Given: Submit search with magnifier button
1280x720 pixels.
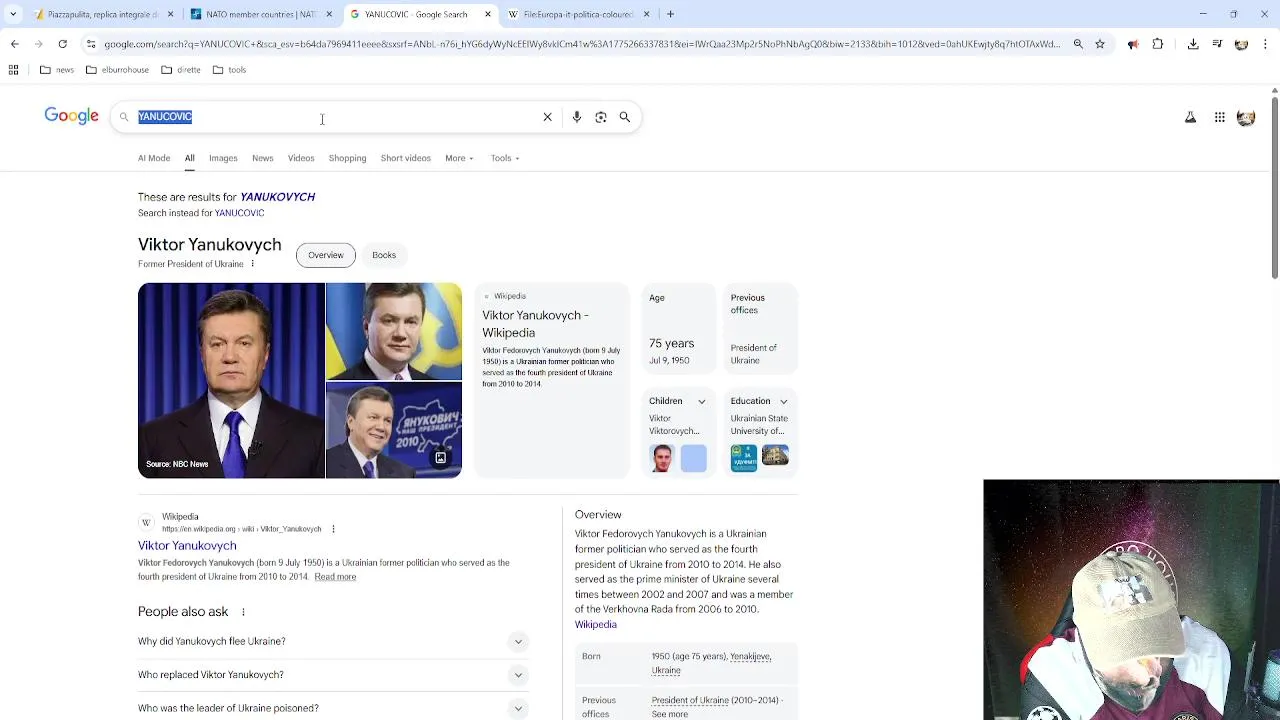Looking at the screenshot, I should (x=625, y=117).
